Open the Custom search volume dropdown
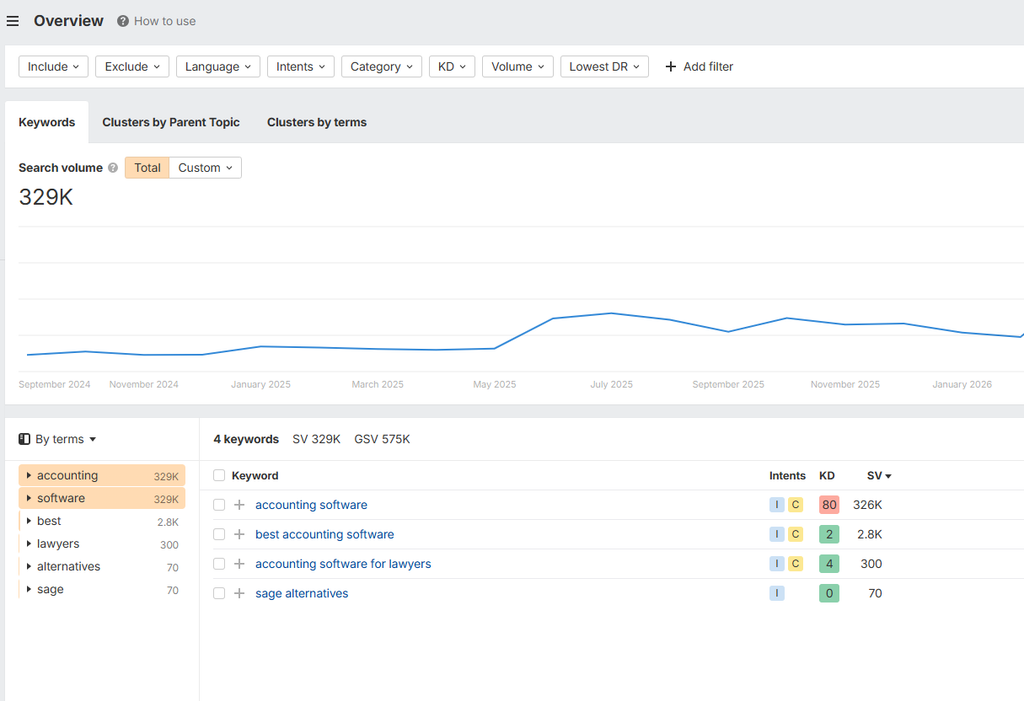This screenshot has width=1024, height=701. (205, 168)
